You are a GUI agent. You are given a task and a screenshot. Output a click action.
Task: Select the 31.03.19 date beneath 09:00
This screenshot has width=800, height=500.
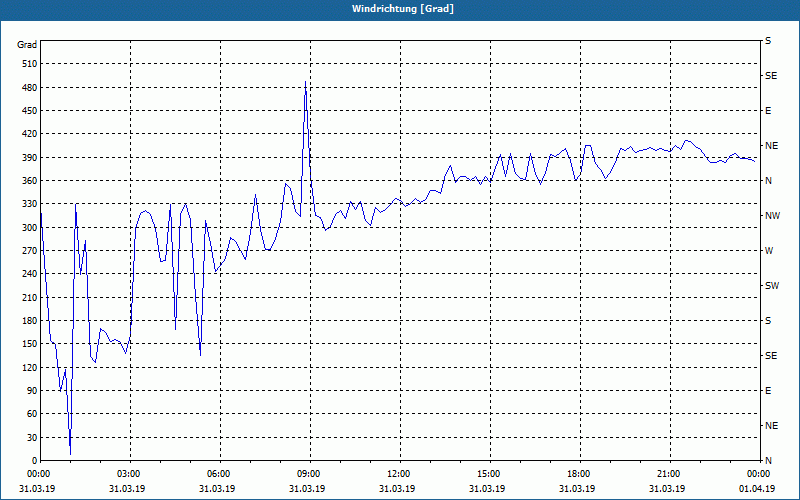(307, 489)
